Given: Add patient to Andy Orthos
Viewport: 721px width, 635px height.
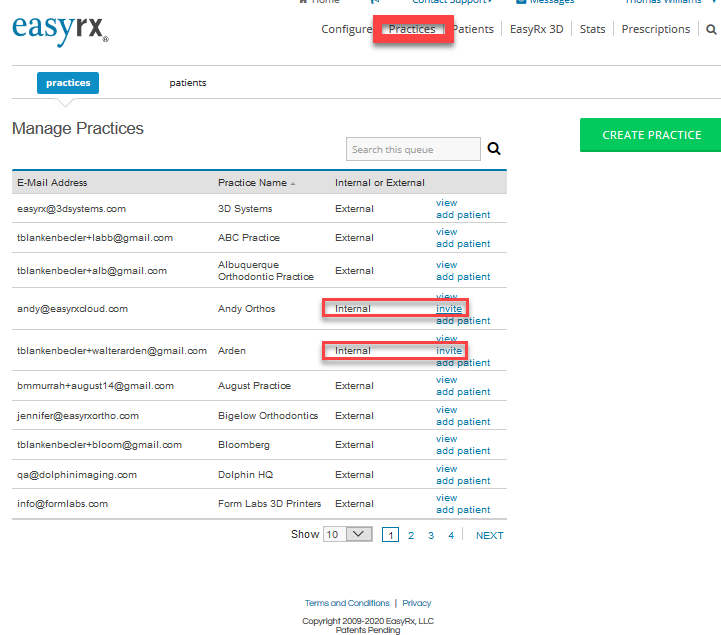Looking at the screenshot, I should click(x=463, y=320).
